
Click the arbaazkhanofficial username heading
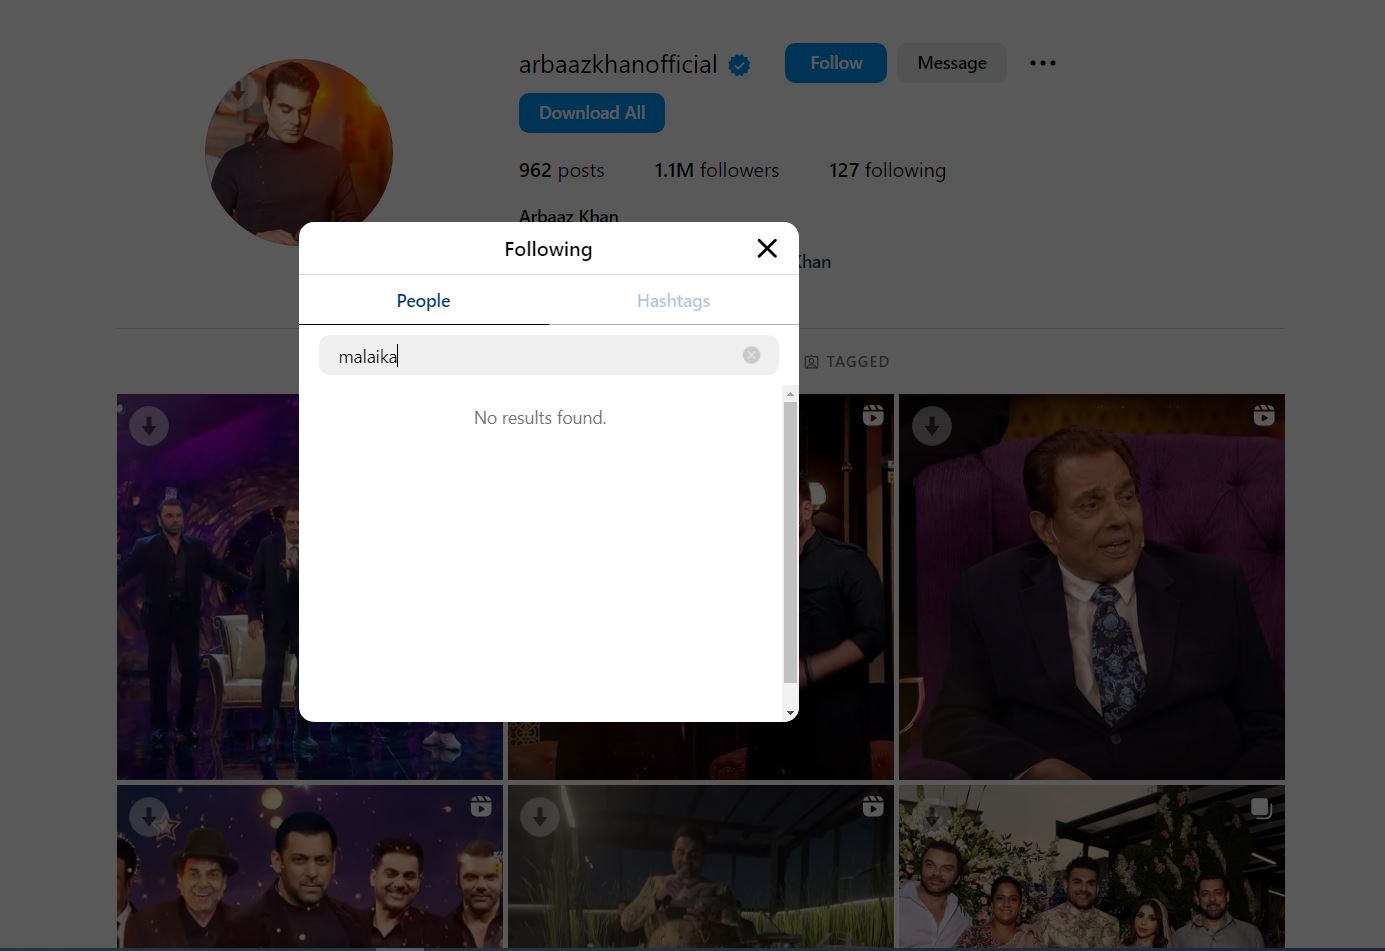coord(618,65)
